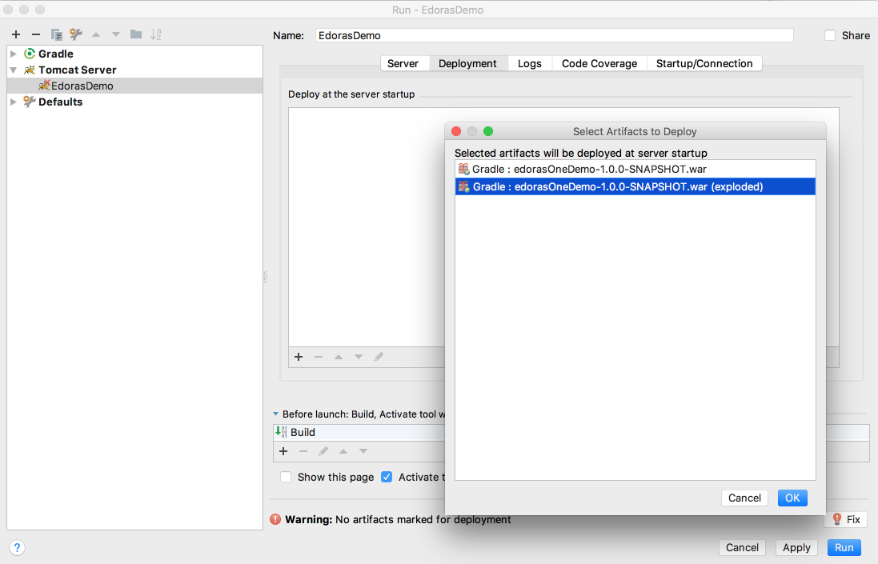Add a deployment artifact with plus icon
Viewport: 878px width, 564px height.
298,357
